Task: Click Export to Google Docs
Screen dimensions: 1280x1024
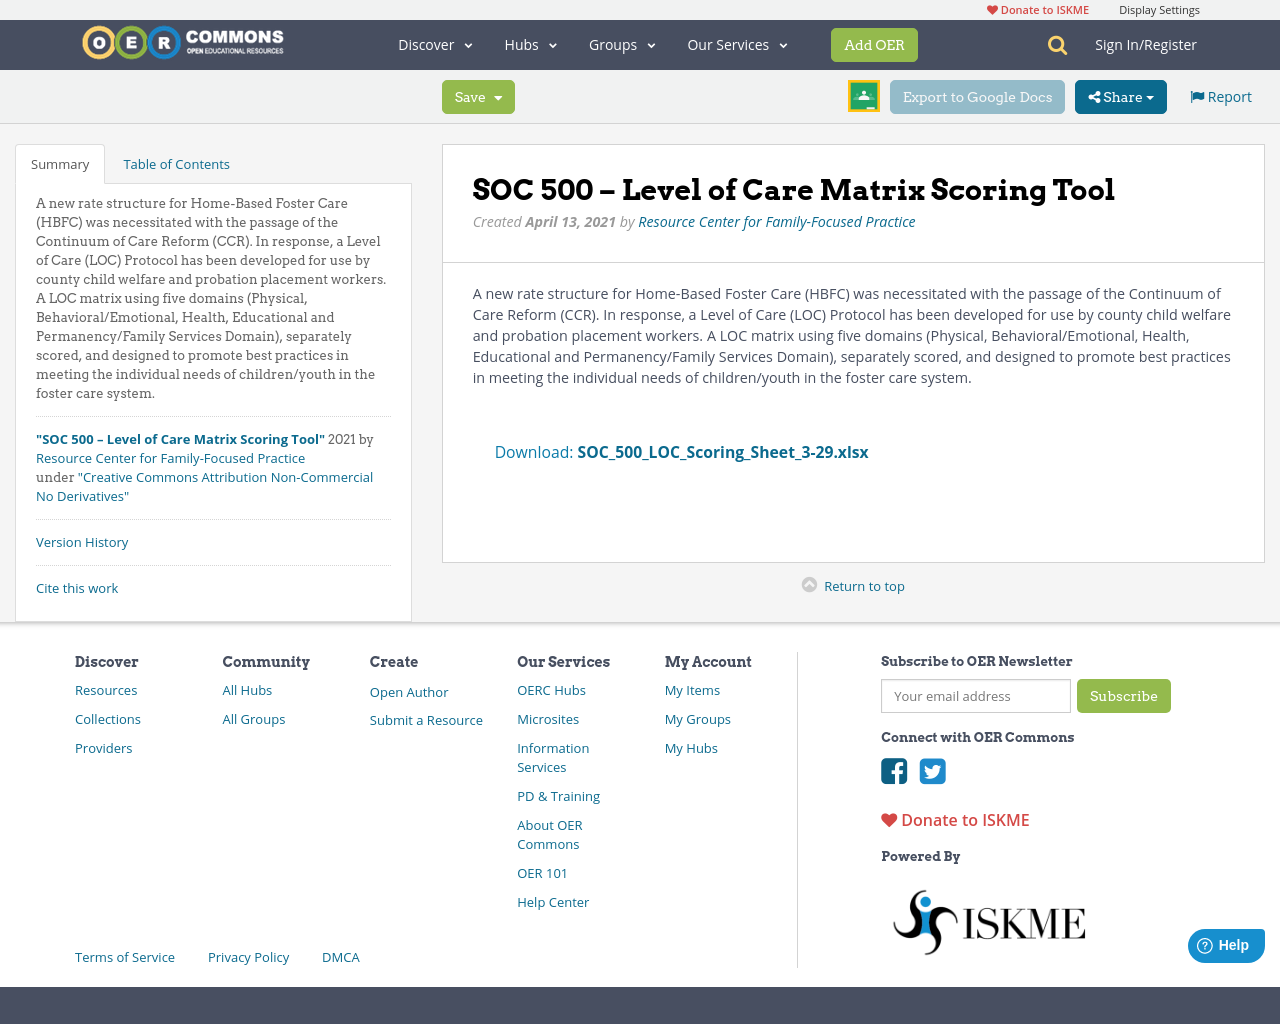Action: (977, 96)
